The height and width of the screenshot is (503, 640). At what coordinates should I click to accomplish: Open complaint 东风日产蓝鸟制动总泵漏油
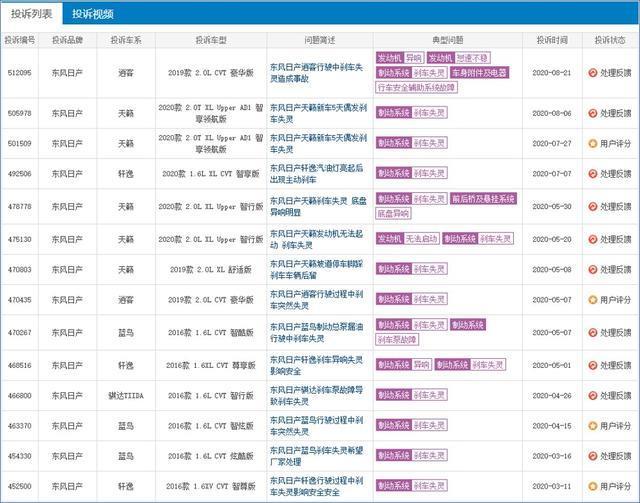coord(317,333)
